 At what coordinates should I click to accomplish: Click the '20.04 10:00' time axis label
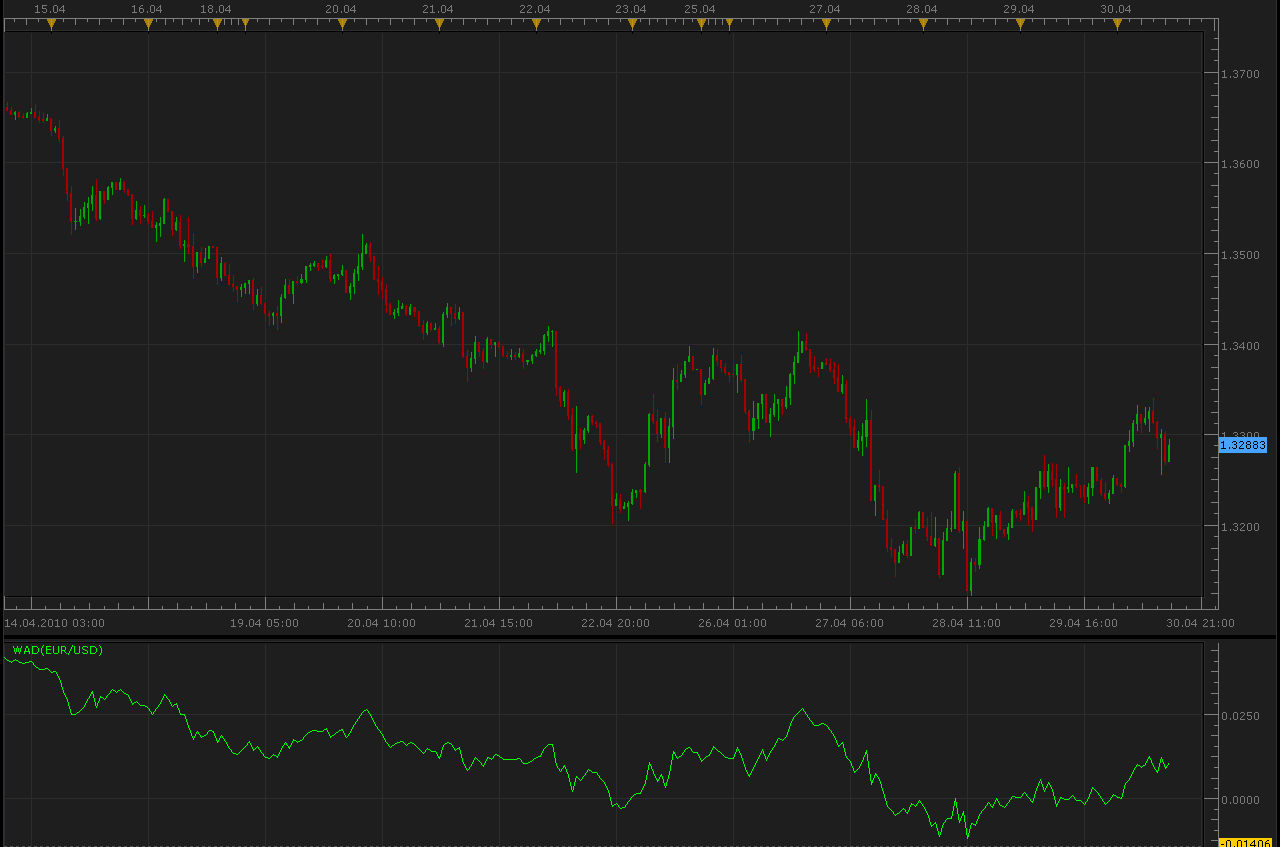pos(381,623)
